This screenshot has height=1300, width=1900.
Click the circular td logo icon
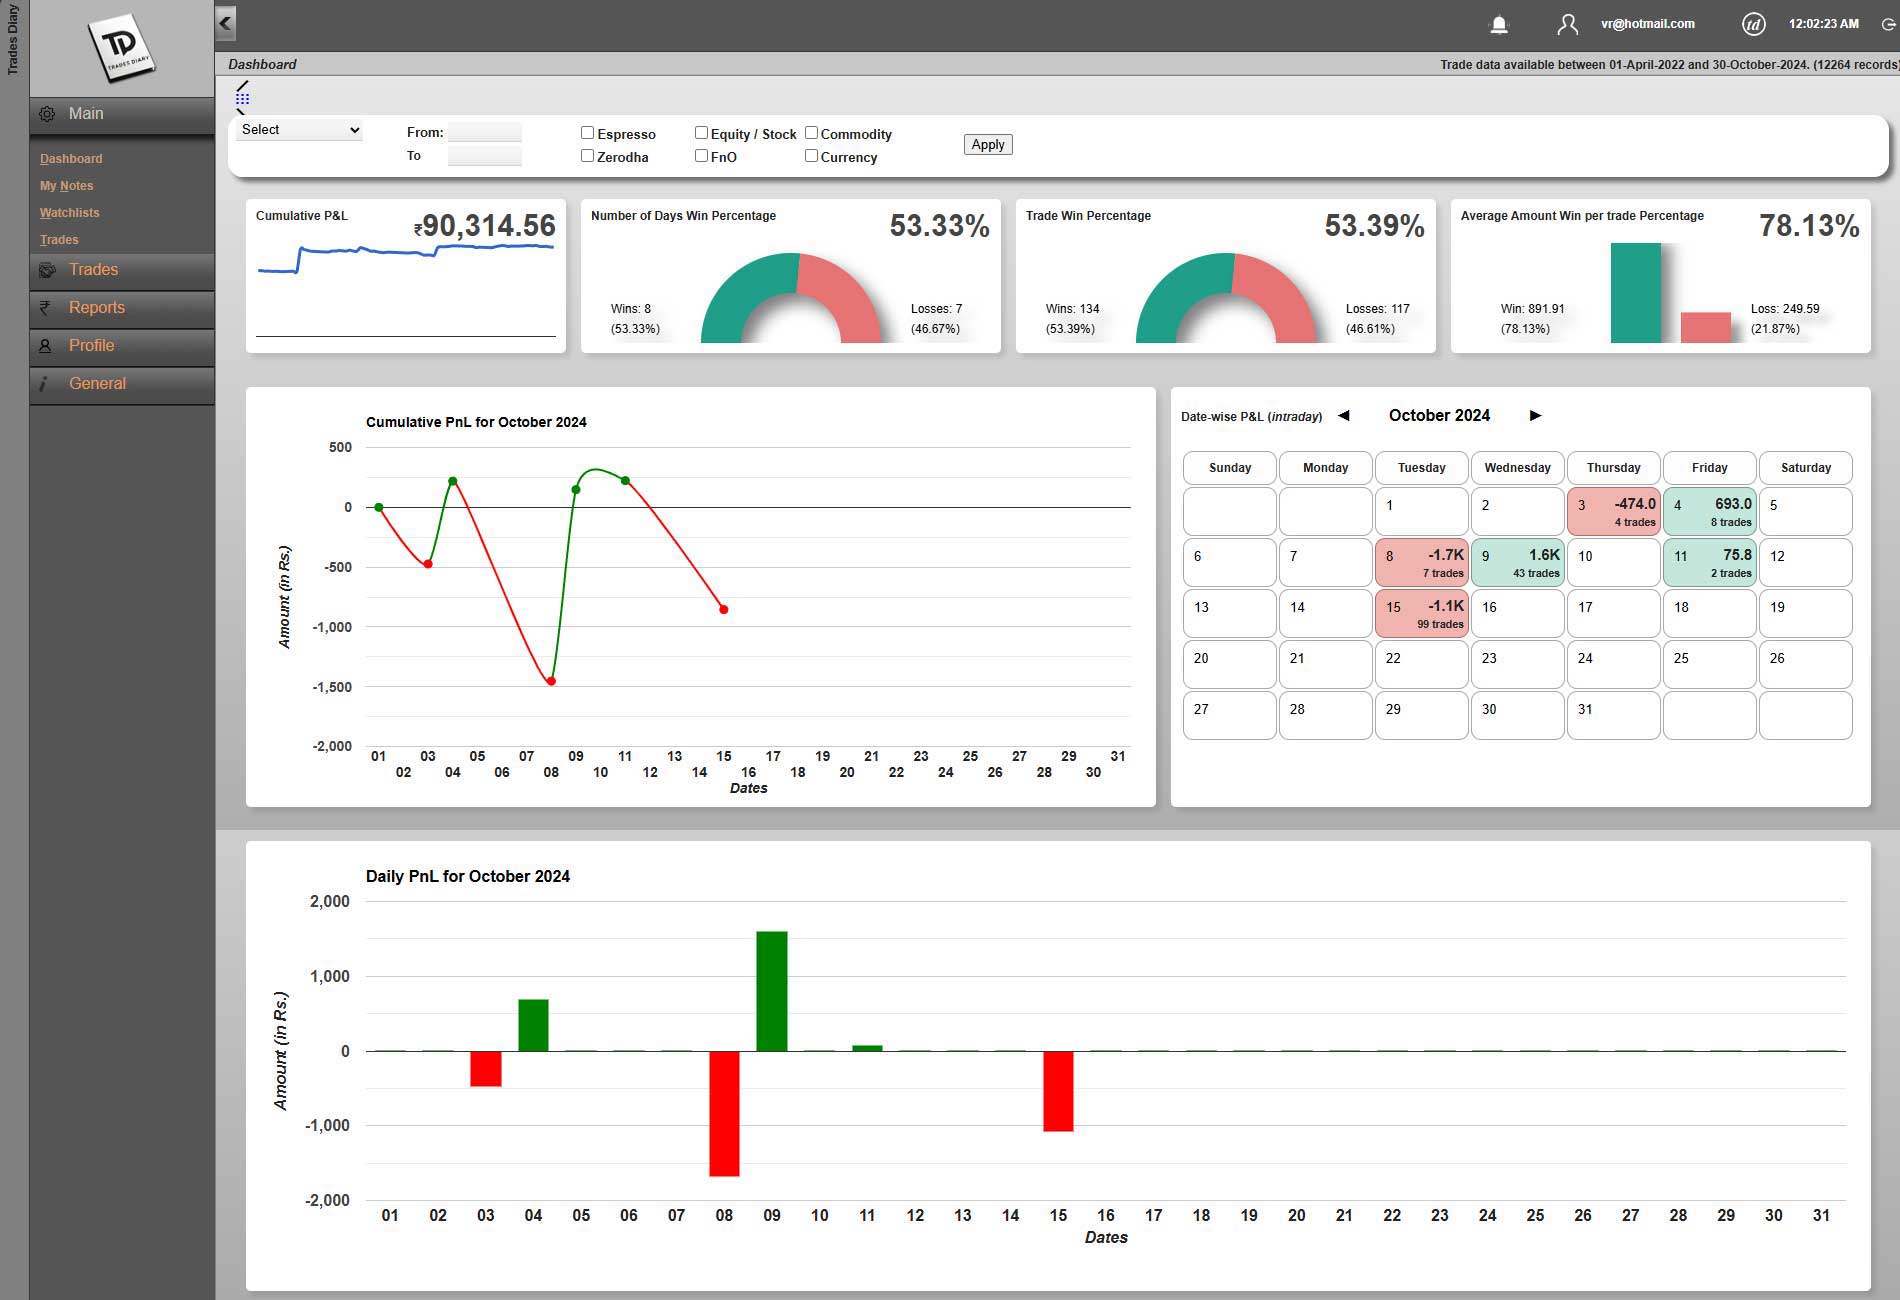pos(1753,24)
